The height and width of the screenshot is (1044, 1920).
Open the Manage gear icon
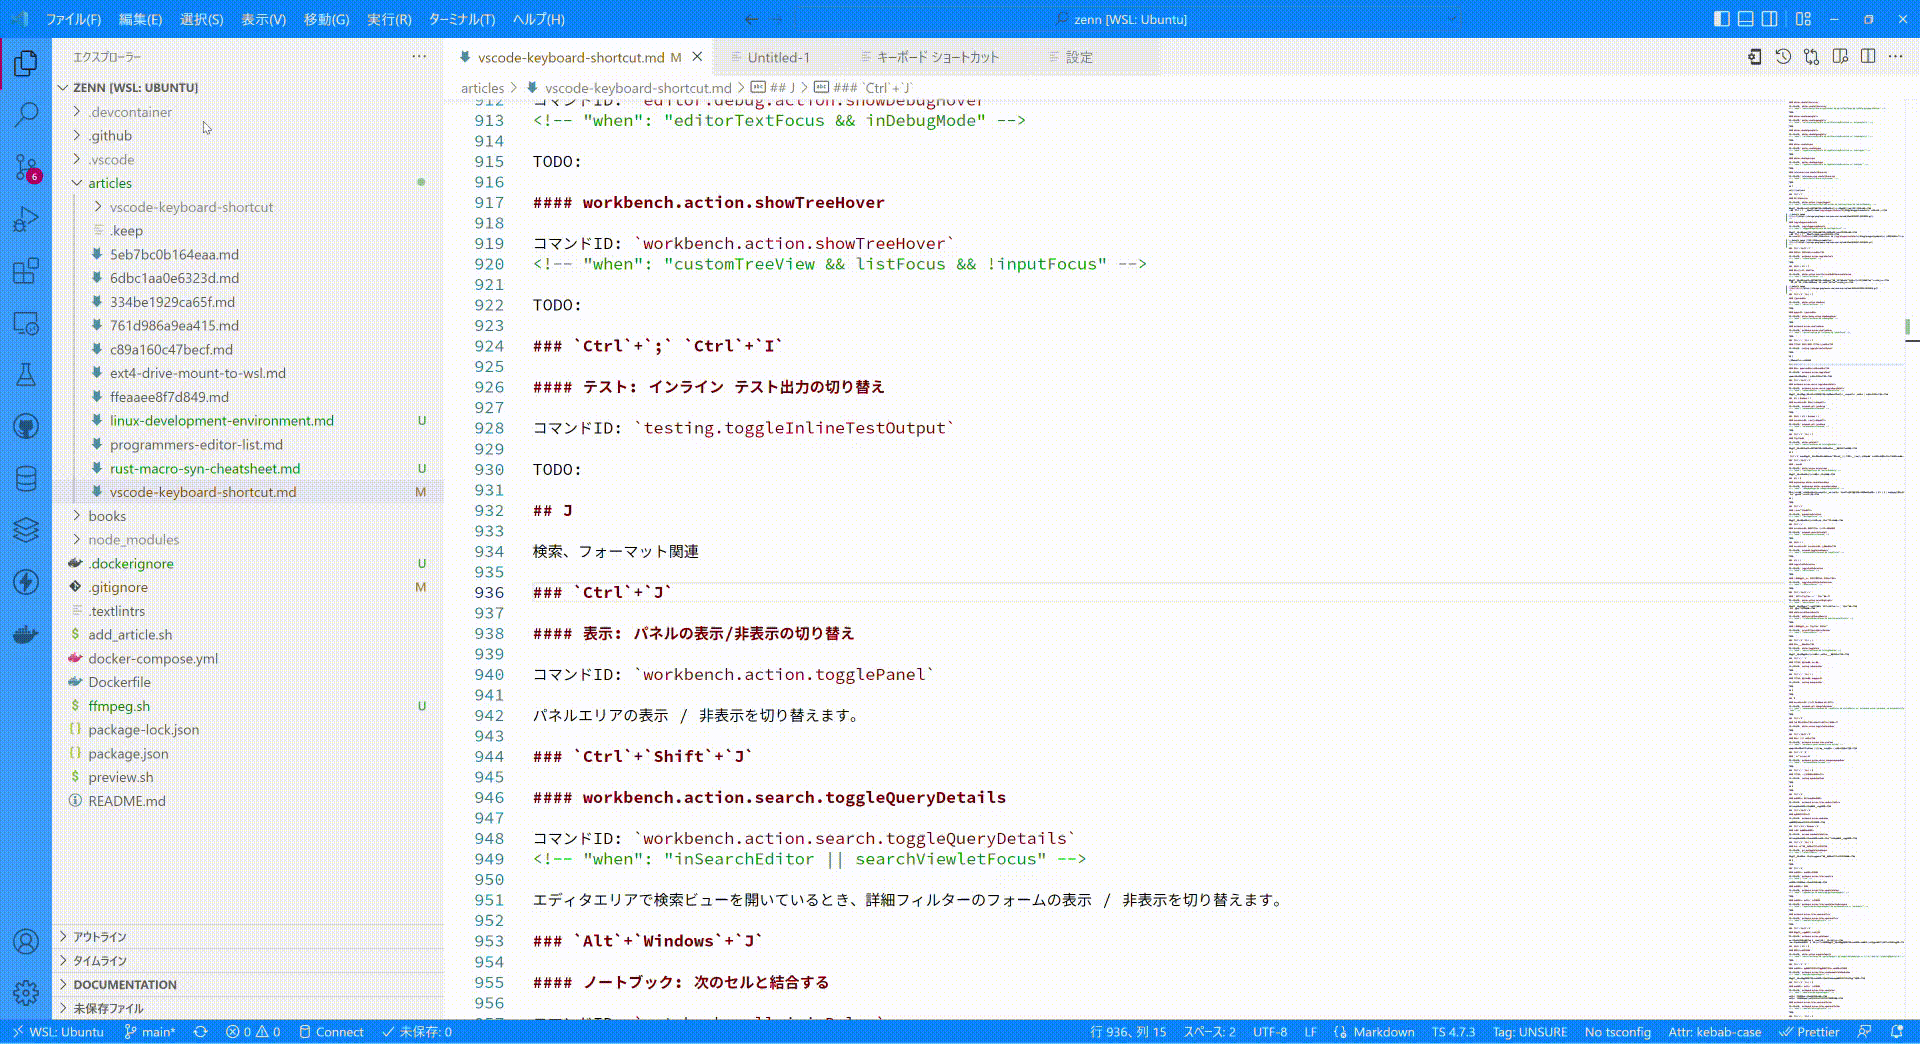click(x=26, y=992)
